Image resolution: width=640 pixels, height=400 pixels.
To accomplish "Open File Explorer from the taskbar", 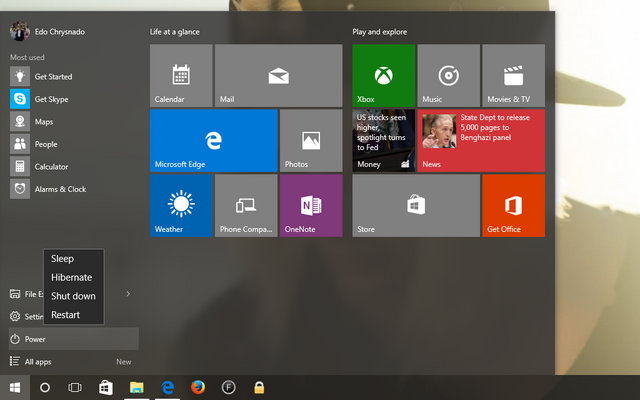I will pyautogui.click(x=137, y=387).
